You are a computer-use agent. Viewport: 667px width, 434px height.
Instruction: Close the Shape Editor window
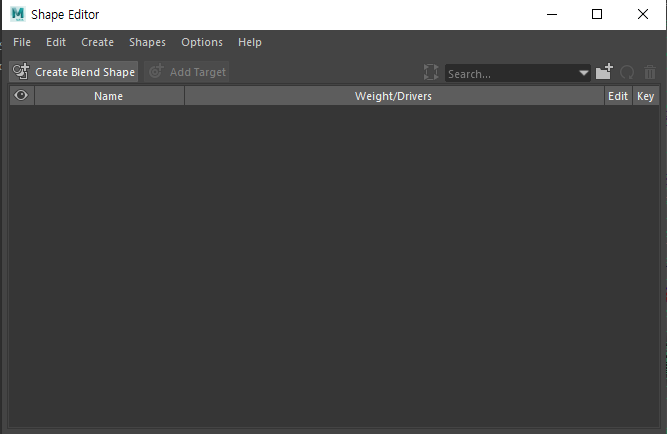pyautogui.click(x=643, y=14)
